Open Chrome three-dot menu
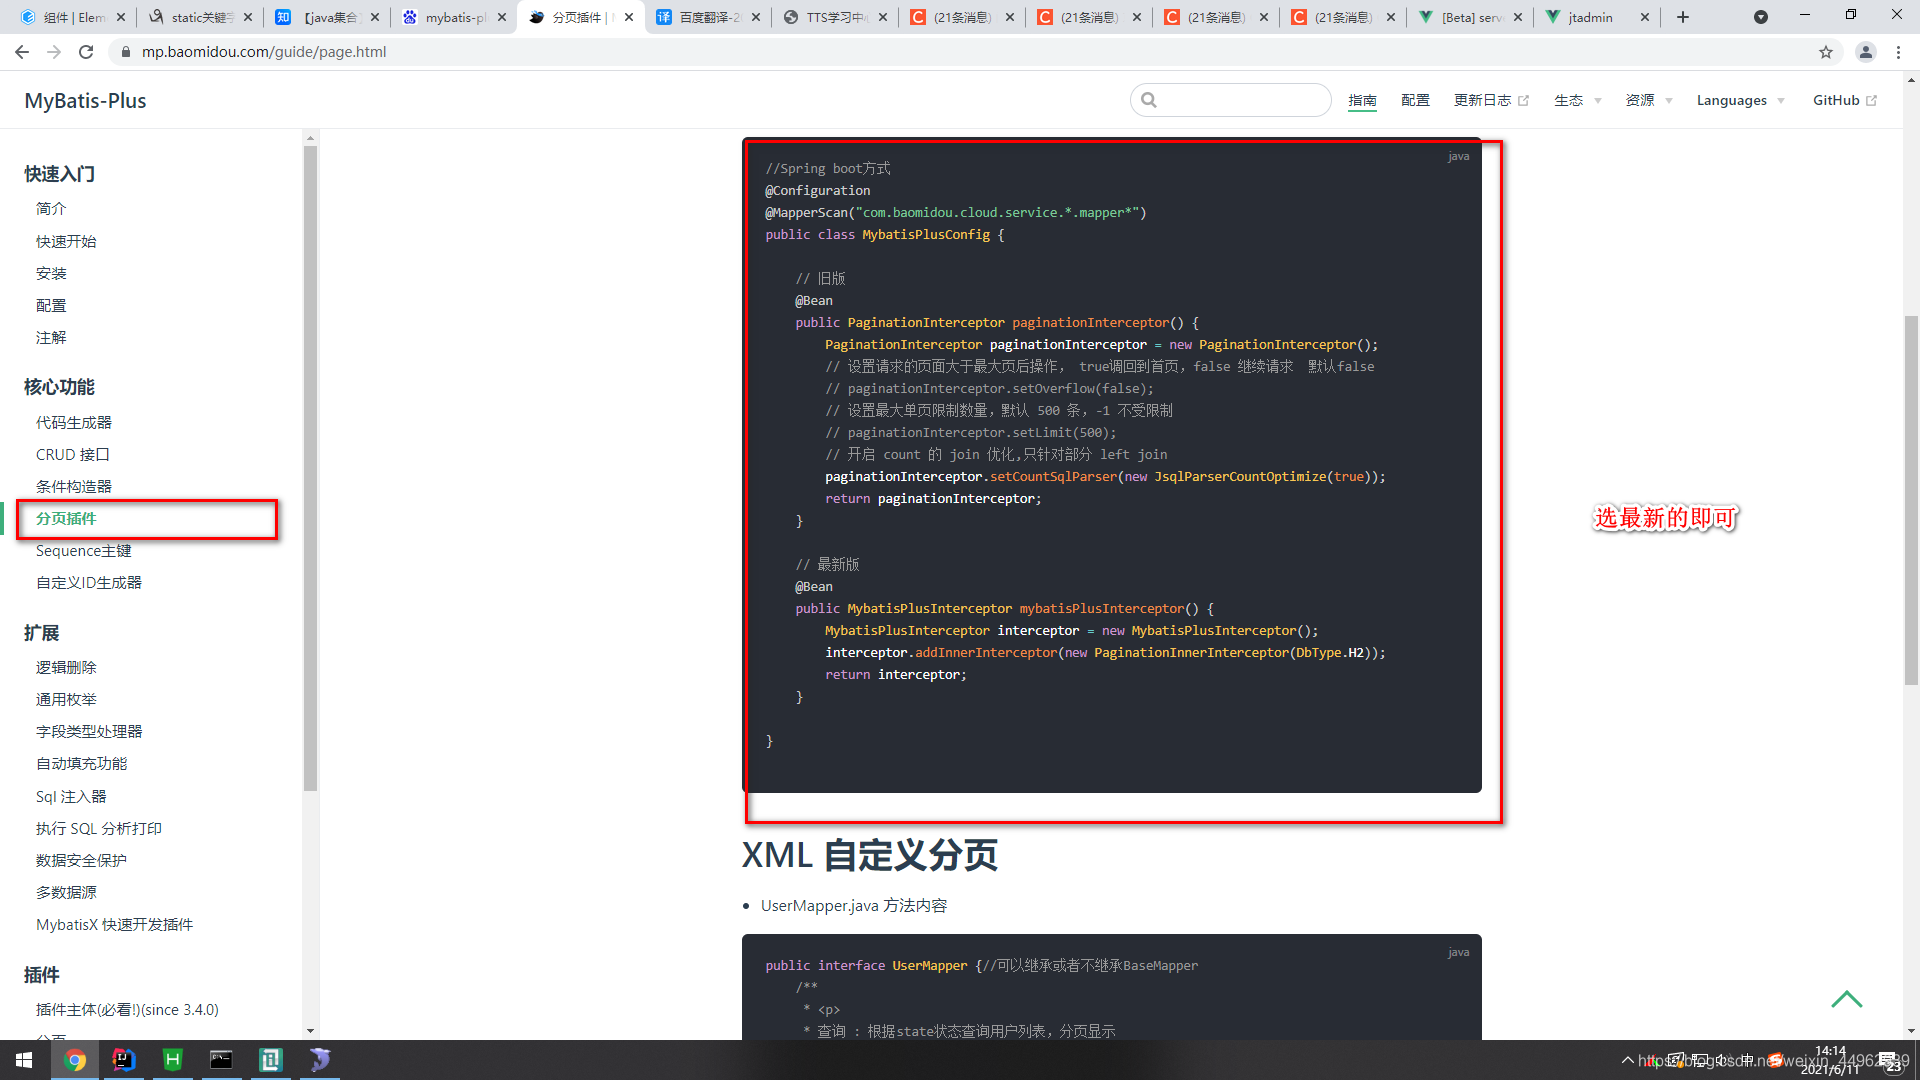Image resolution: width=1920 pixels, height=1080 pixels. coord(1898,52)
